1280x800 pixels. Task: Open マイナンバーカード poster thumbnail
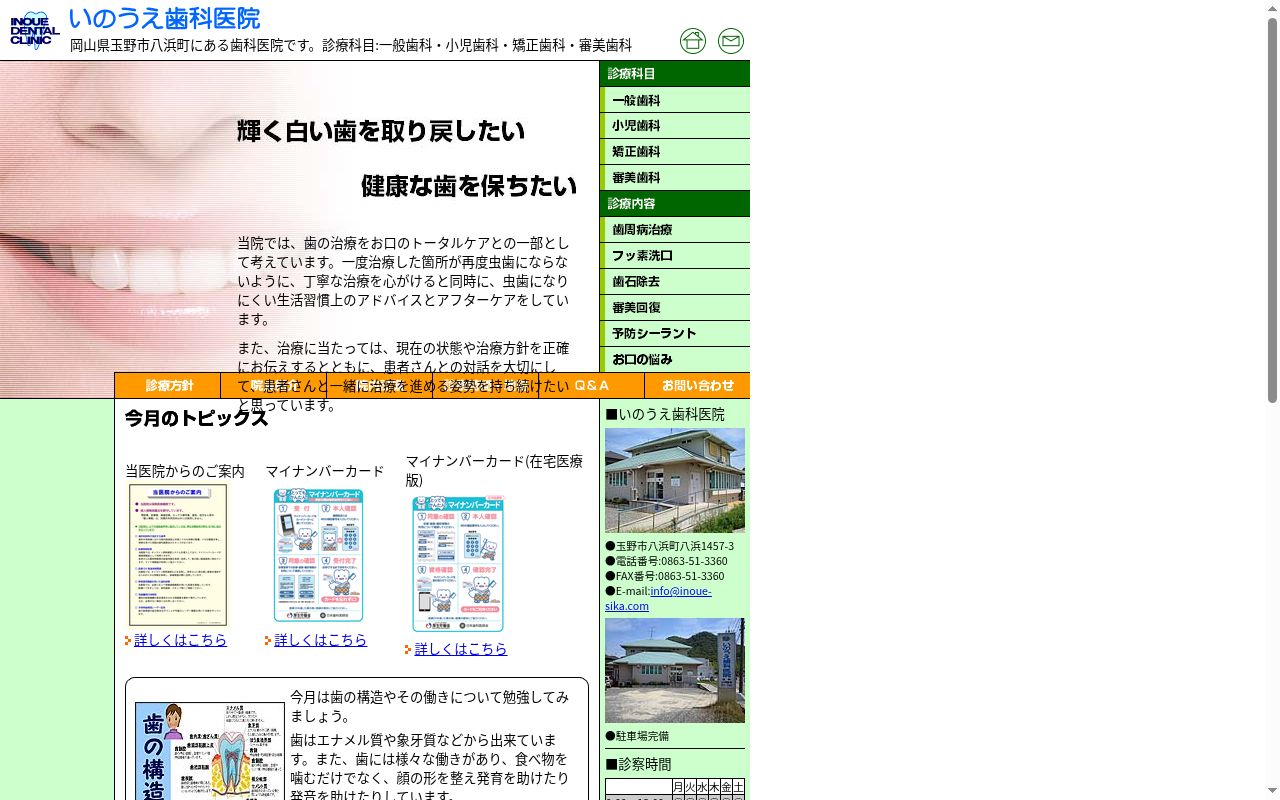tap(318, 555)
